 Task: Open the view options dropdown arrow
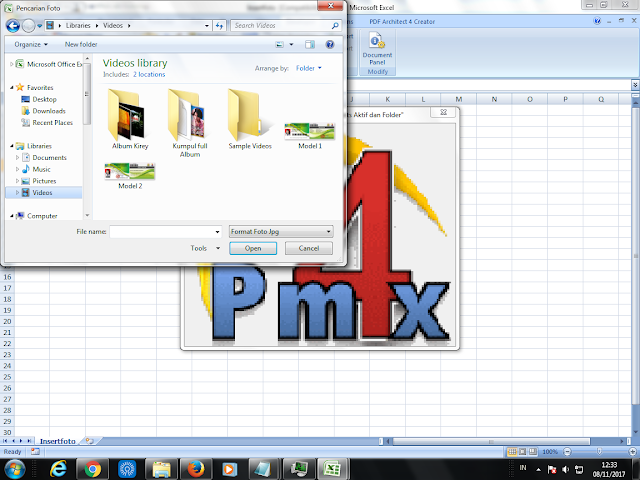pyautogui.click(x=291, y=44)
